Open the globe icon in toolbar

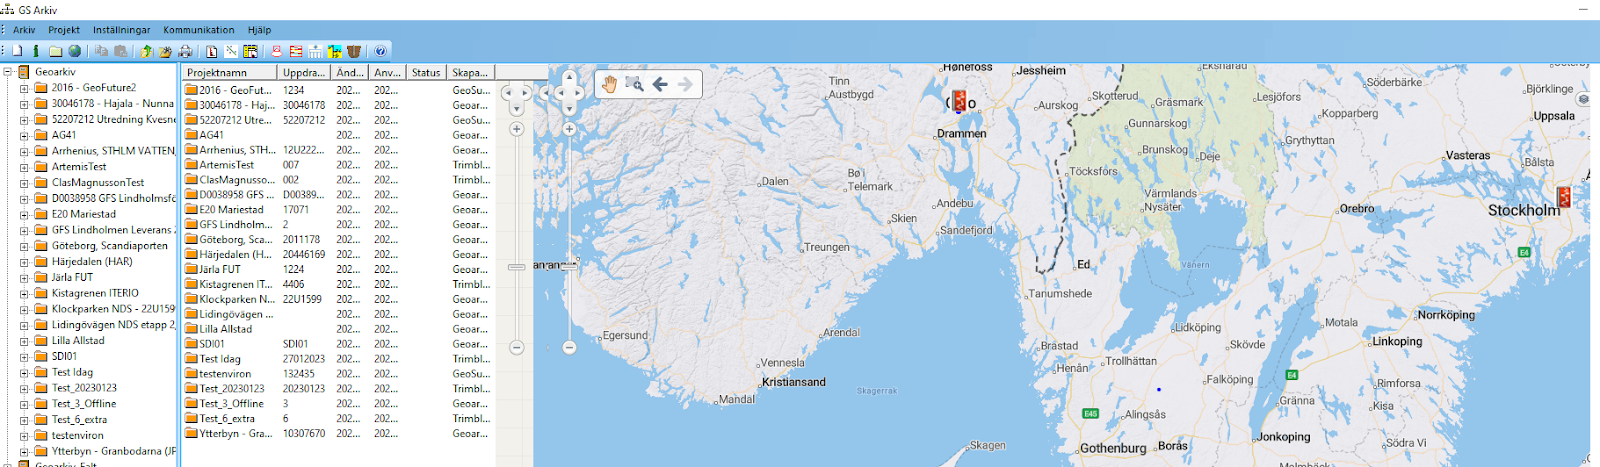tap(74, 51)
